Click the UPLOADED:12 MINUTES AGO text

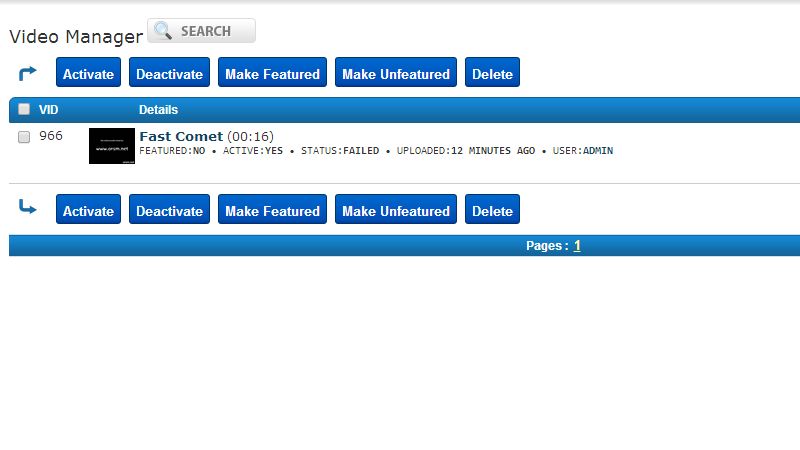(x=466, y=151)
